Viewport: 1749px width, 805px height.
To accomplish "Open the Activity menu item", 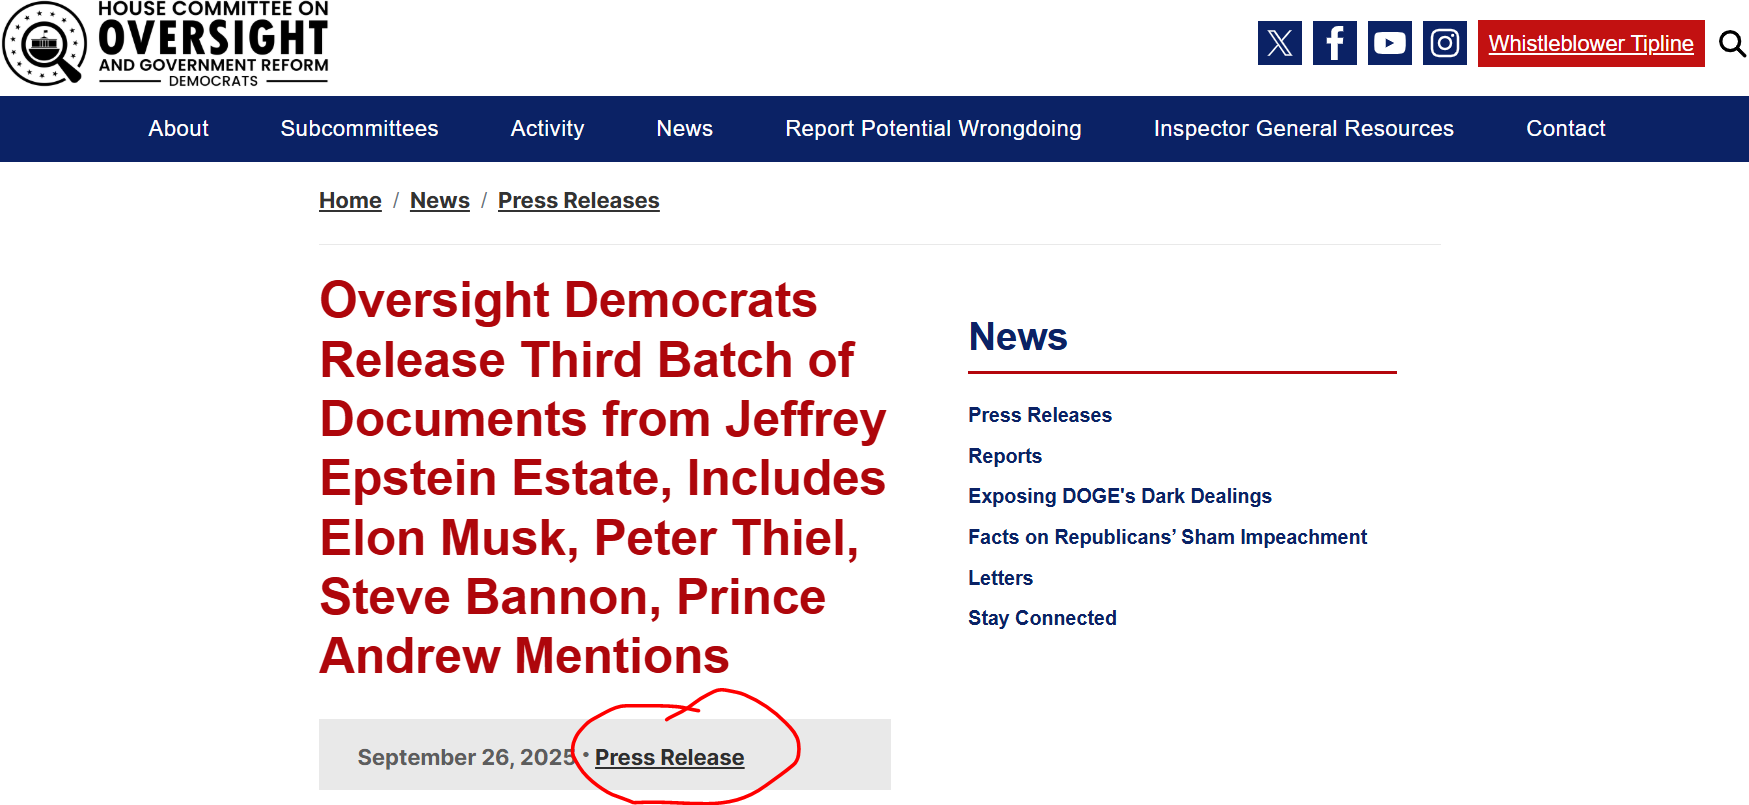I will coord(547,129).
